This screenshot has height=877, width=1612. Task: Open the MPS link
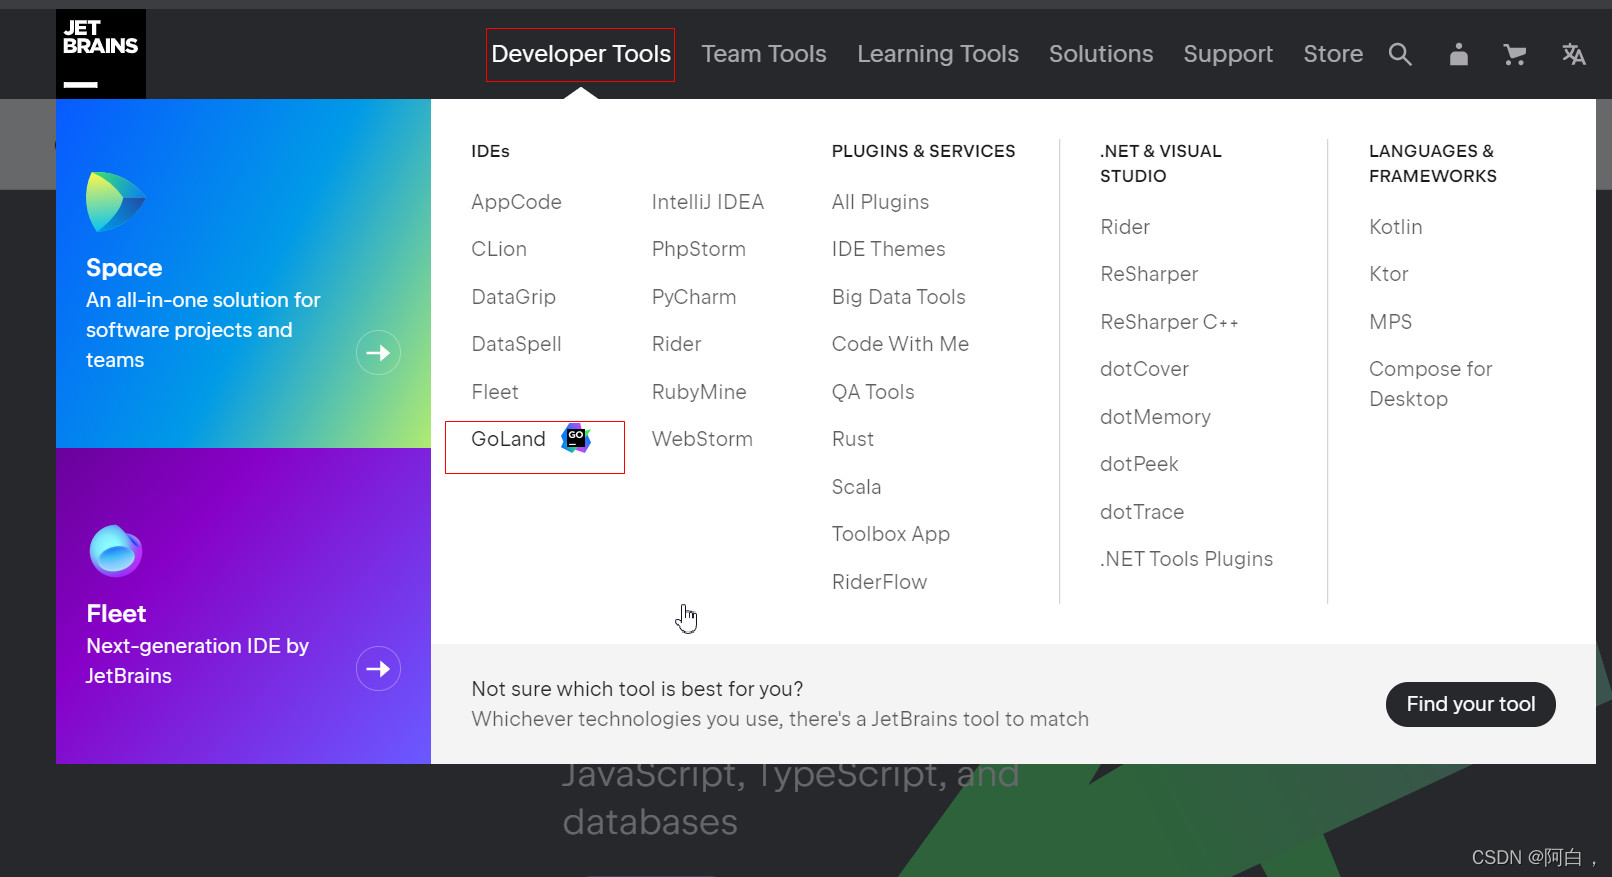1390,322
